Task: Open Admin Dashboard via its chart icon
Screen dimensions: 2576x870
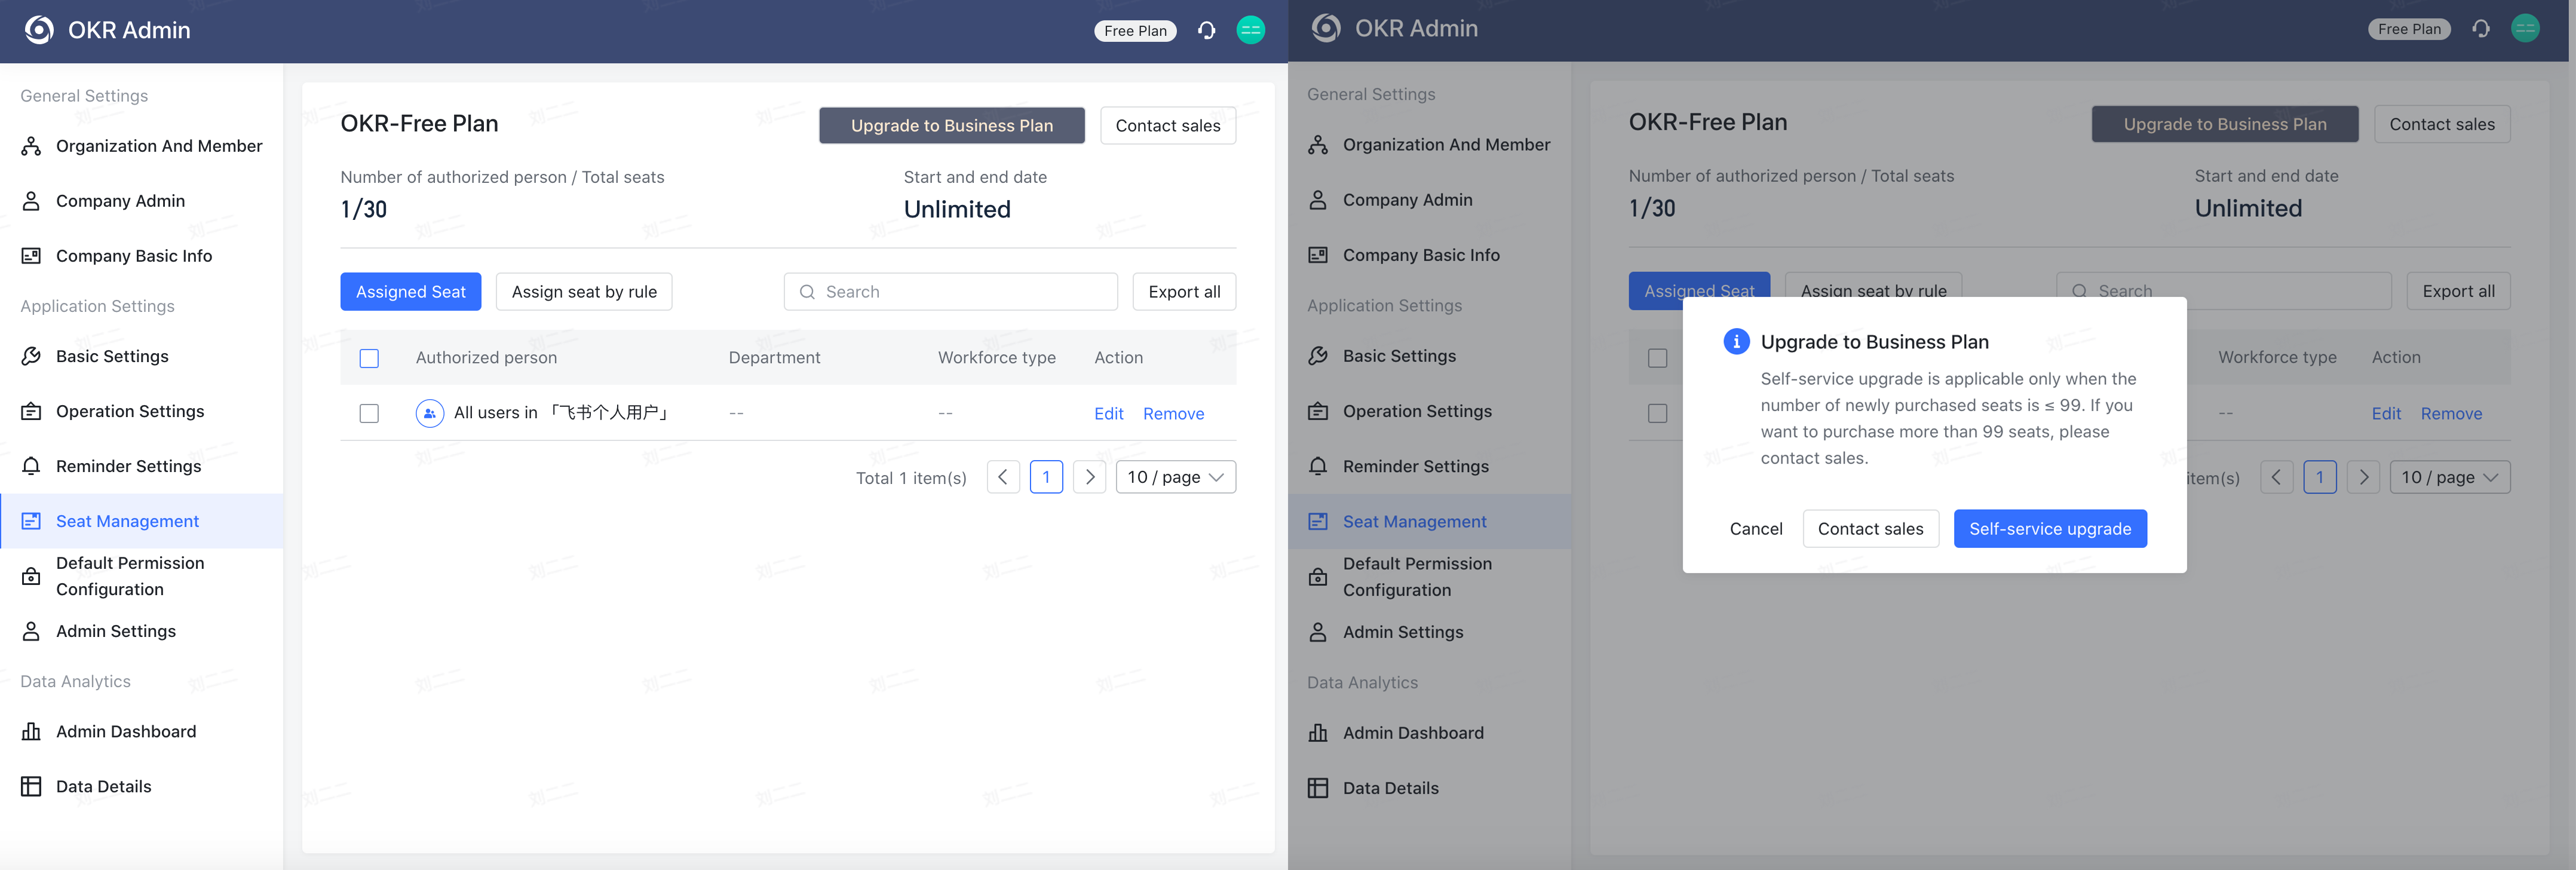Action: (30, 731)
